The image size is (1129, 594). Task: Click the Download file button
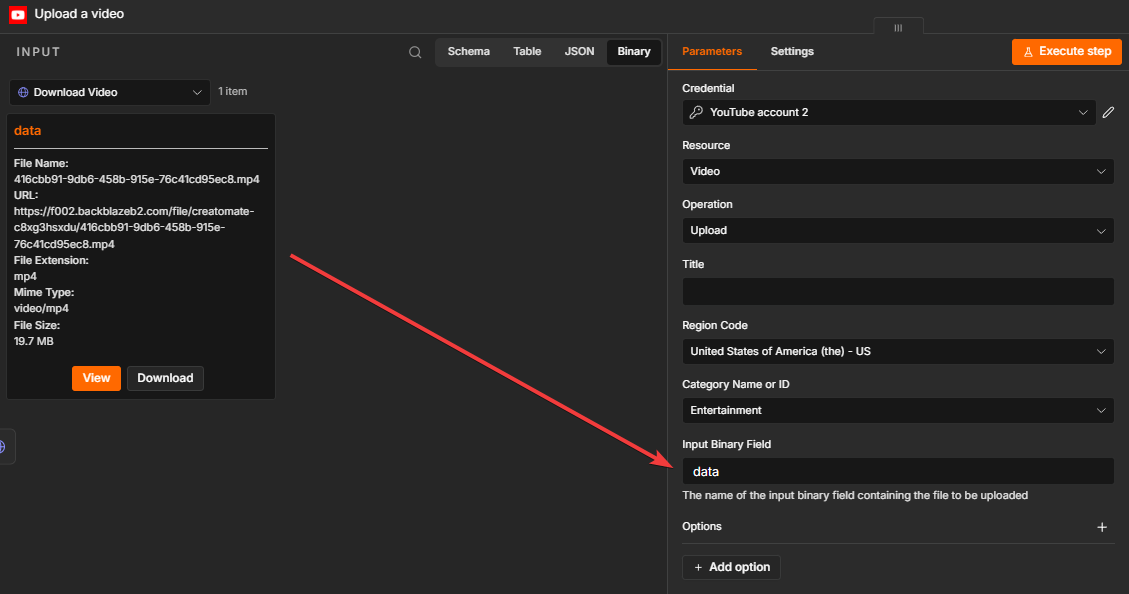tap(165, 378)
